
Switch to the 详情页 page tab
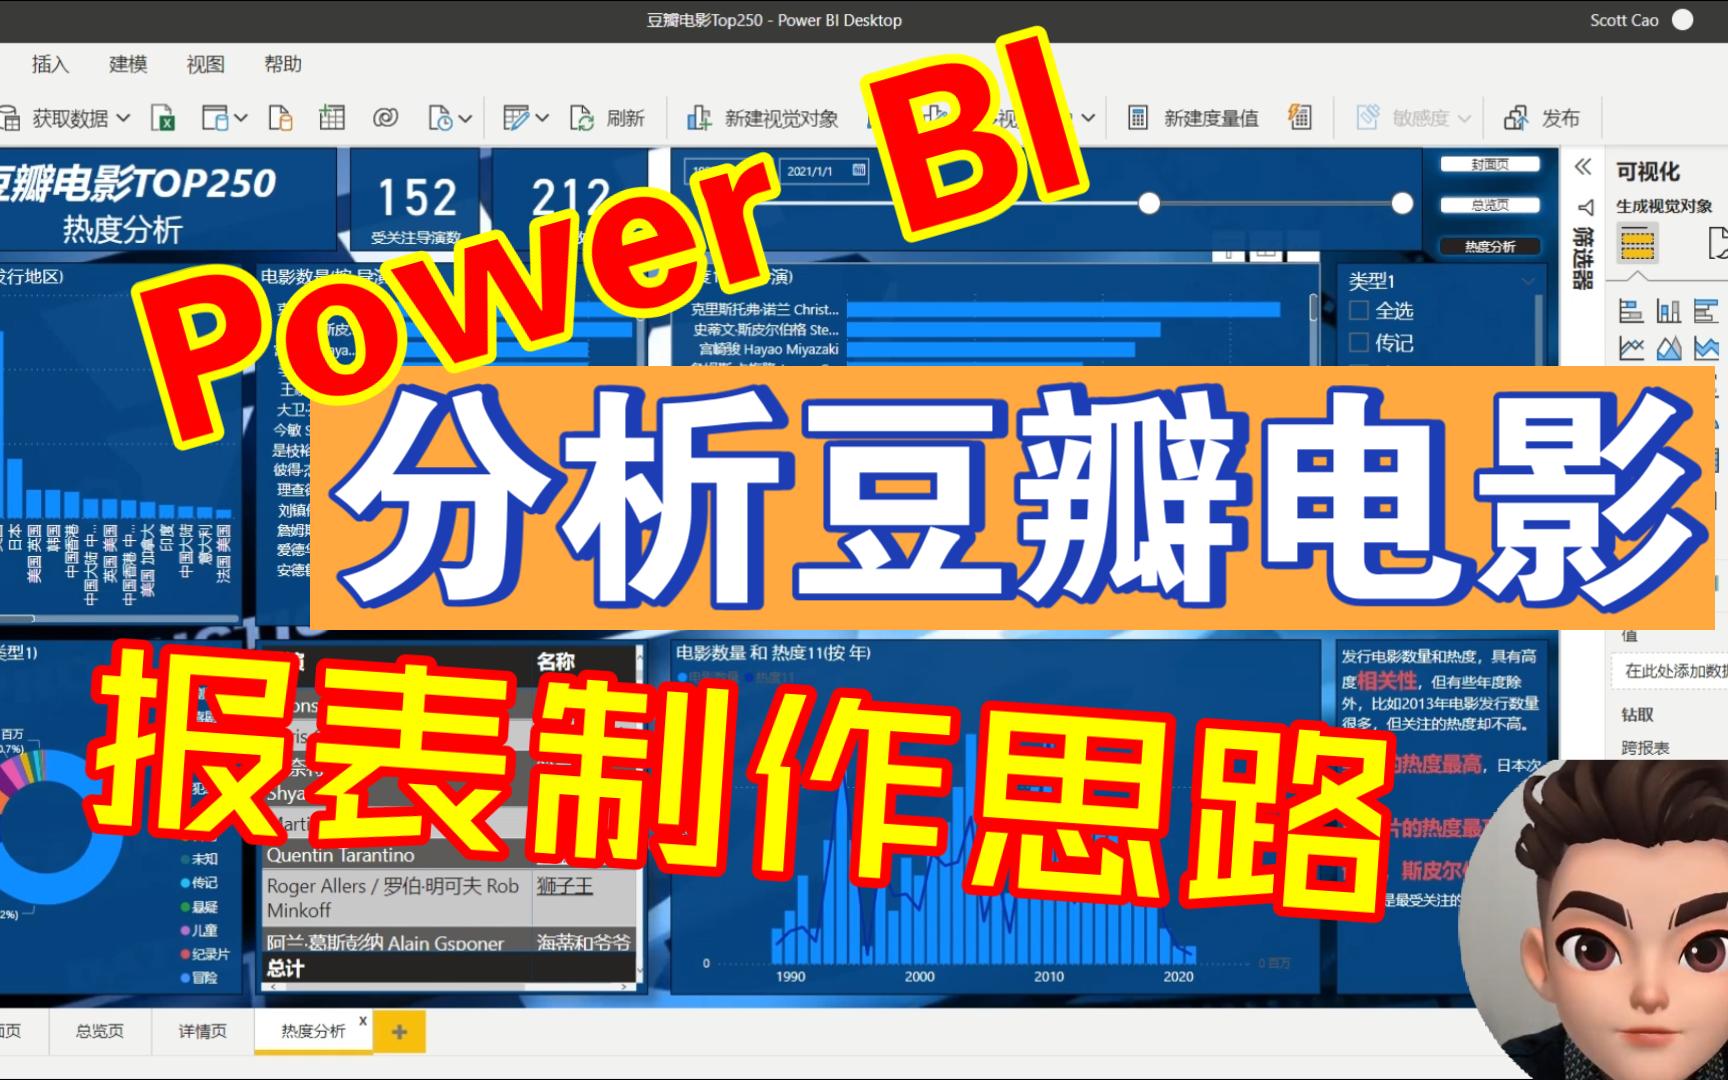point(203,1031)
